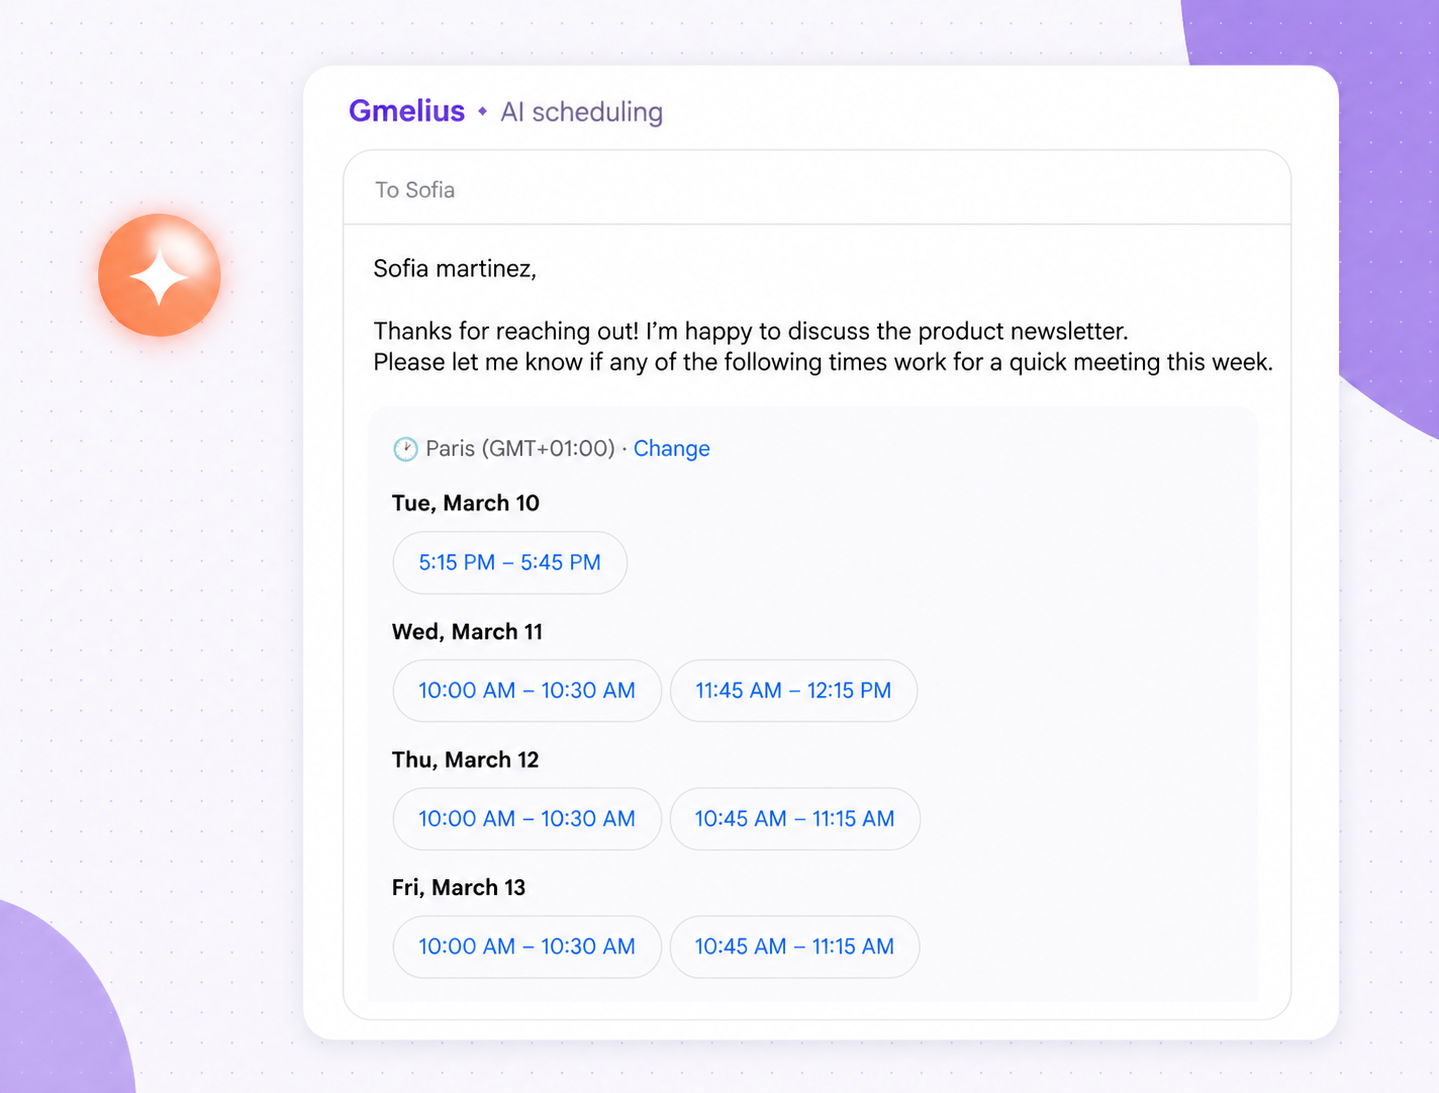Choose Wednesday 10:00 AM – 10:30 AM slot
This screenshot has height=1093, width=1439.
(527, 691)
